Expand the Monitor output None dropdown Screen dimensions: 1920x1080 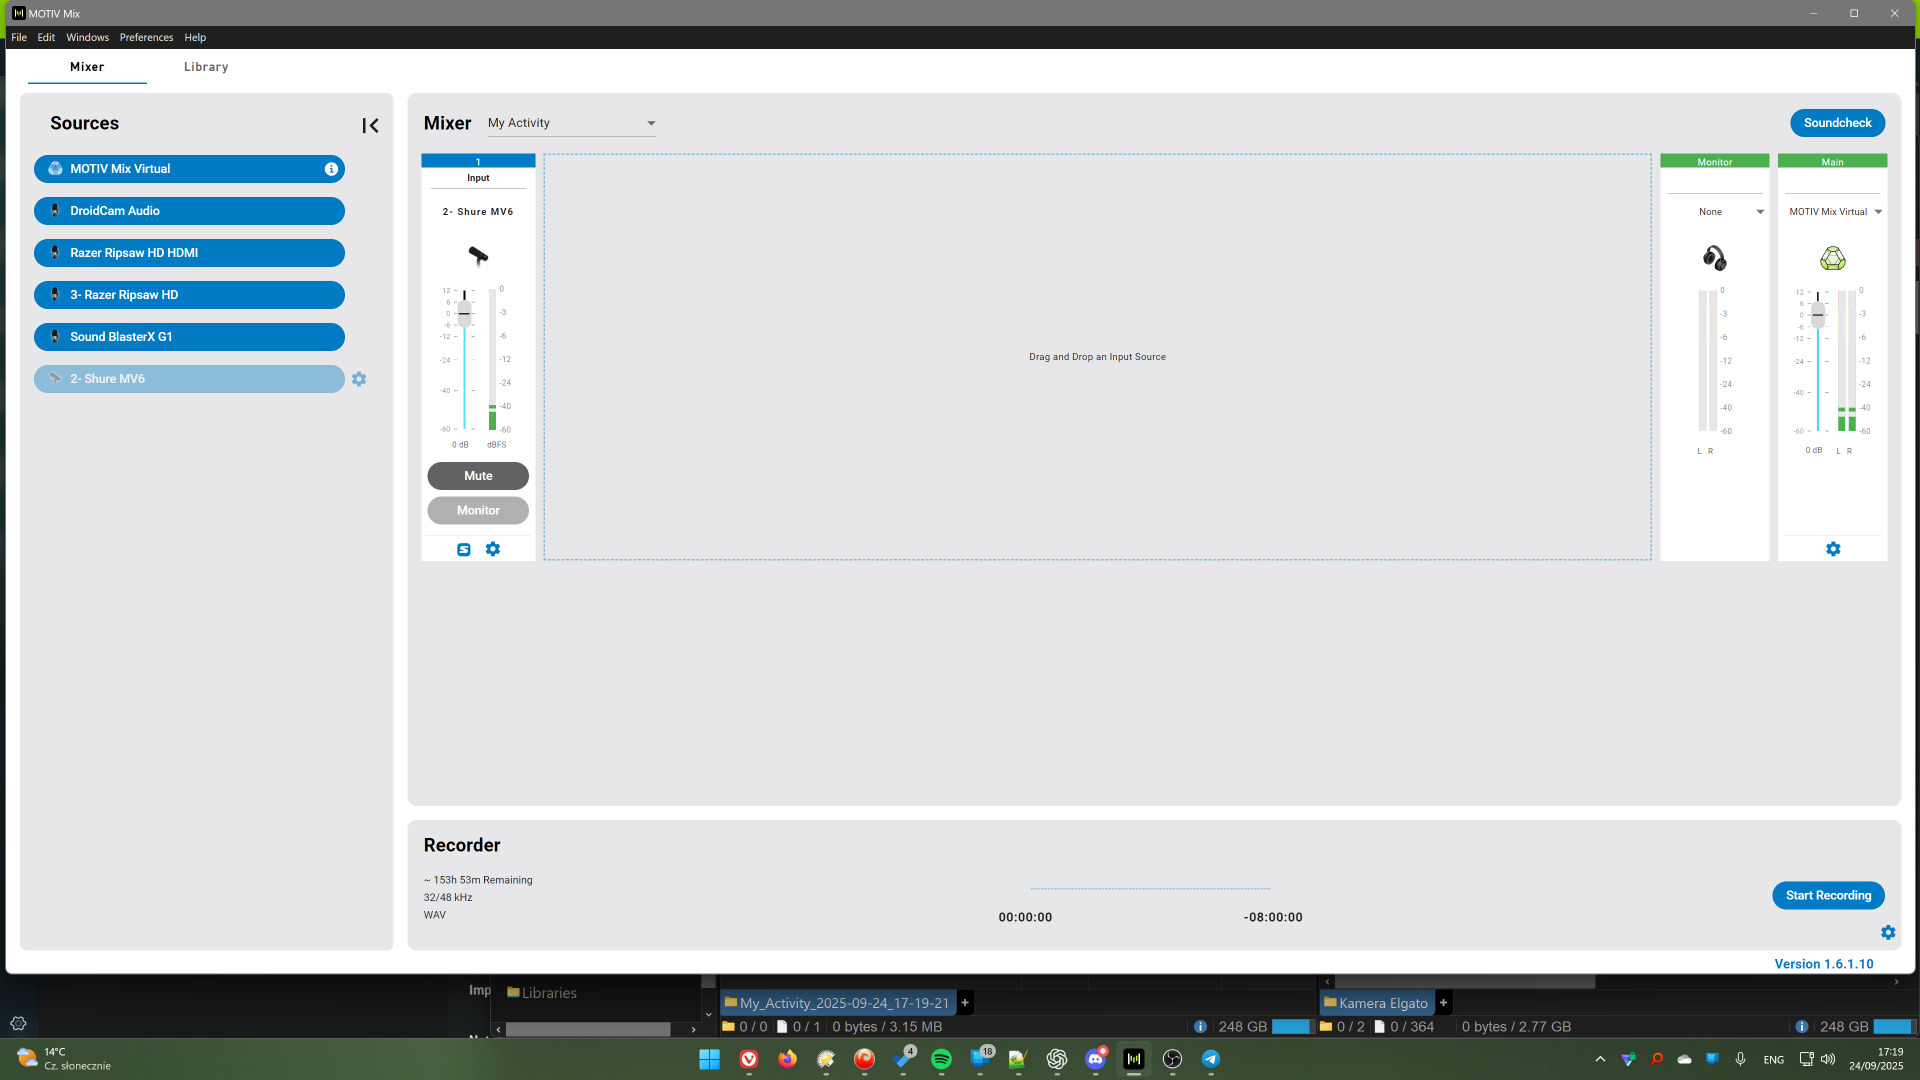coord(1731,212)
